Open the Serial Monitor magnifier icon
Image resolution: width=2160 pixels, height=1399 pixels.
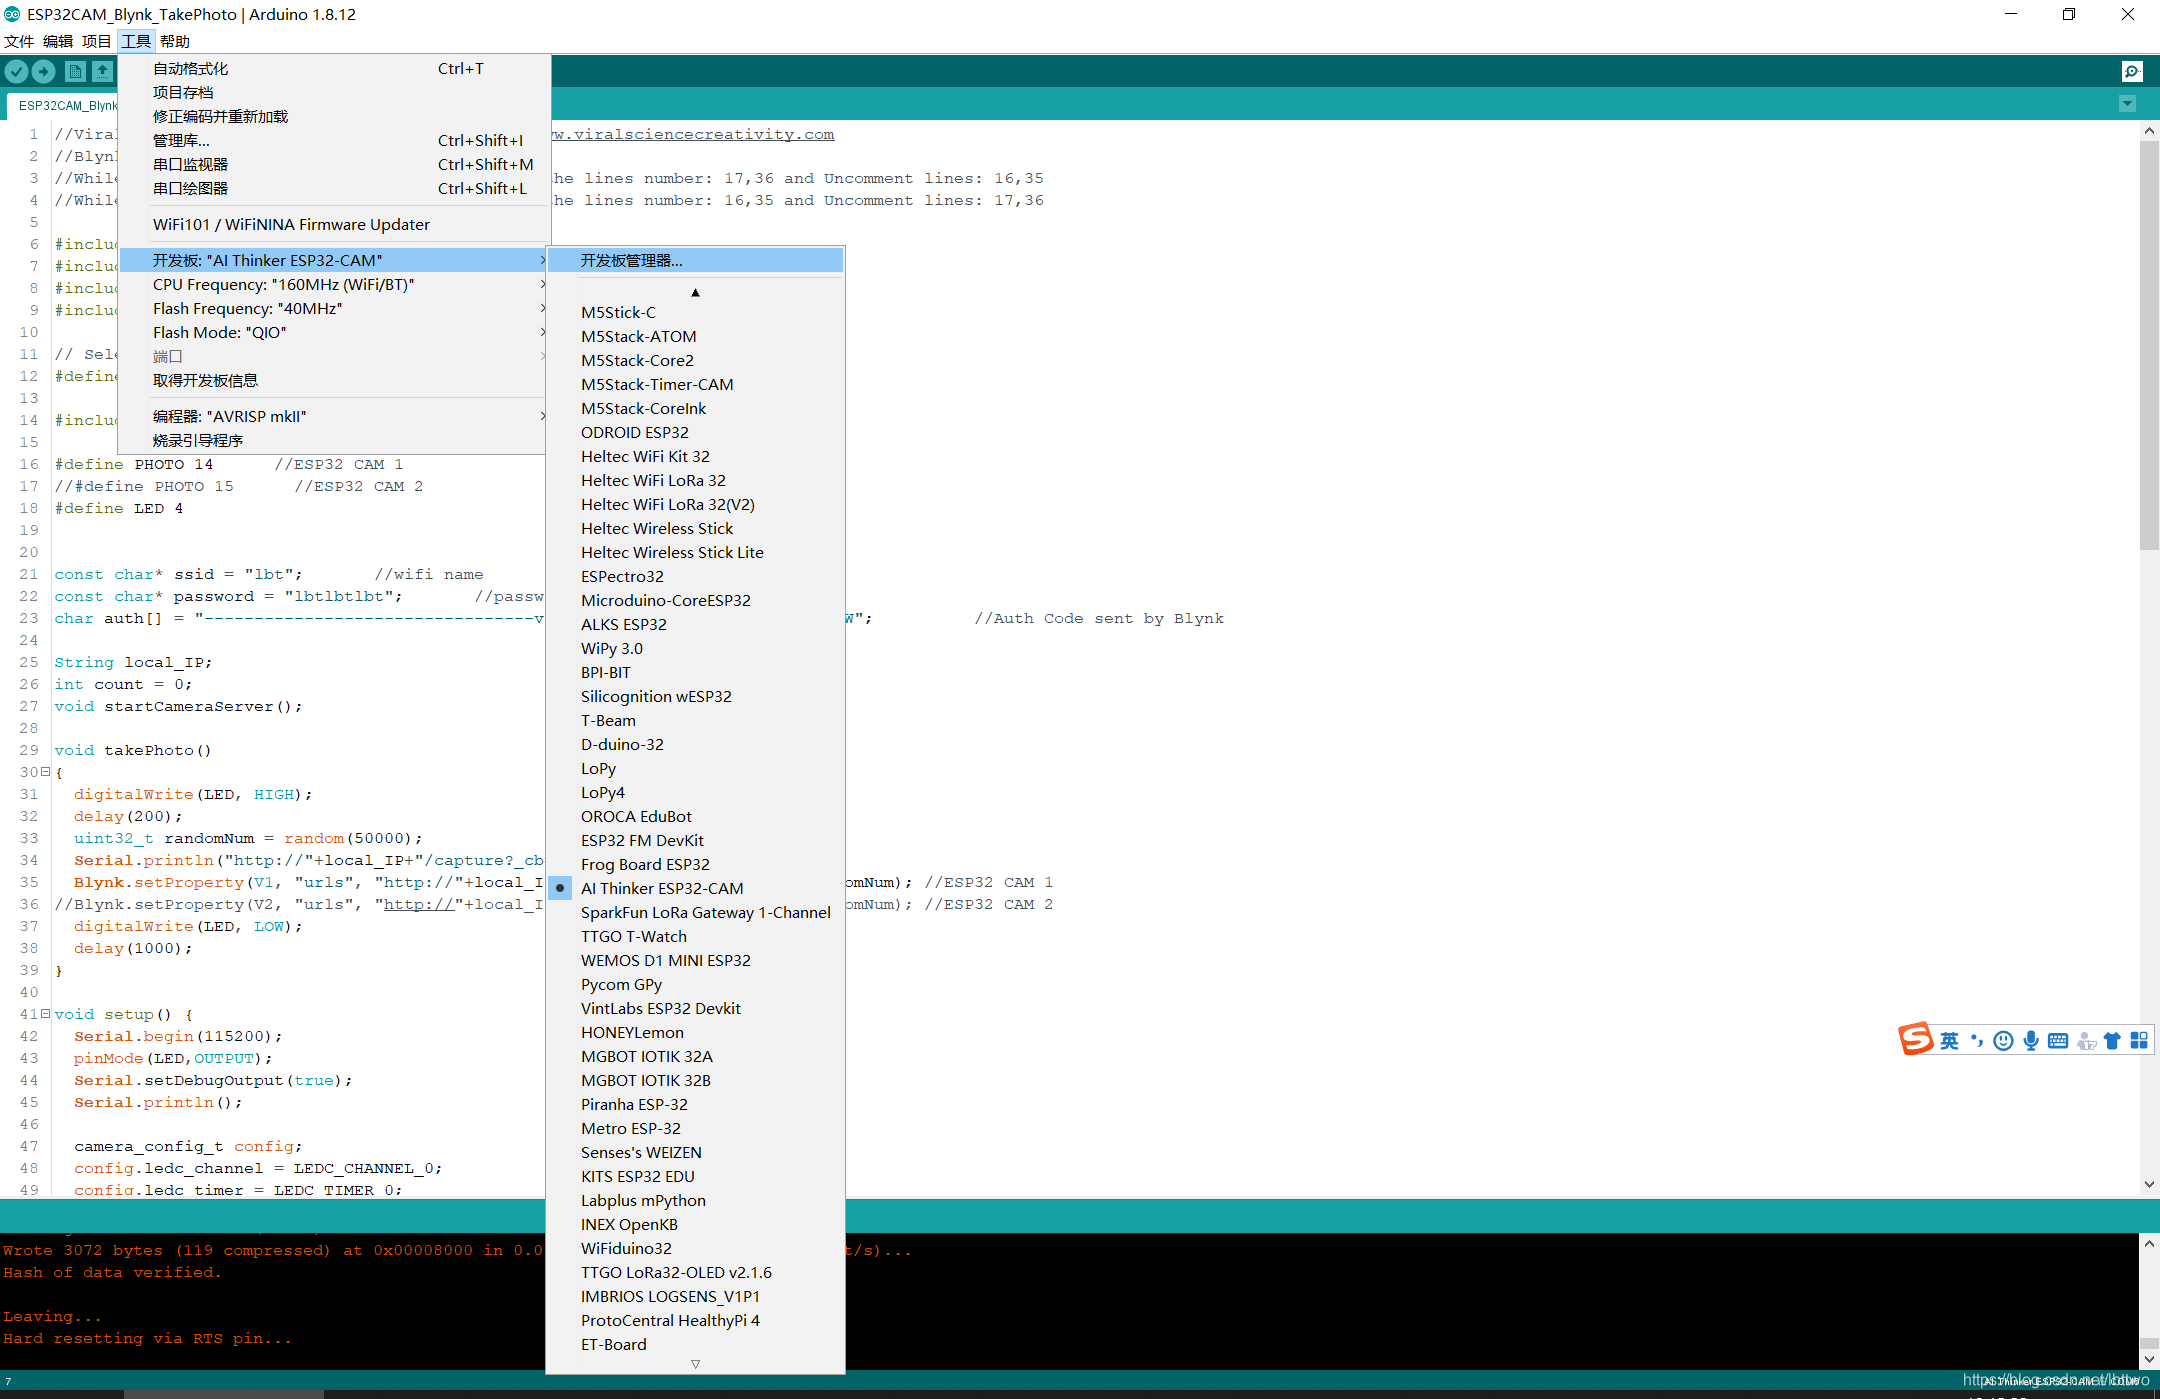coord(2133,71)
